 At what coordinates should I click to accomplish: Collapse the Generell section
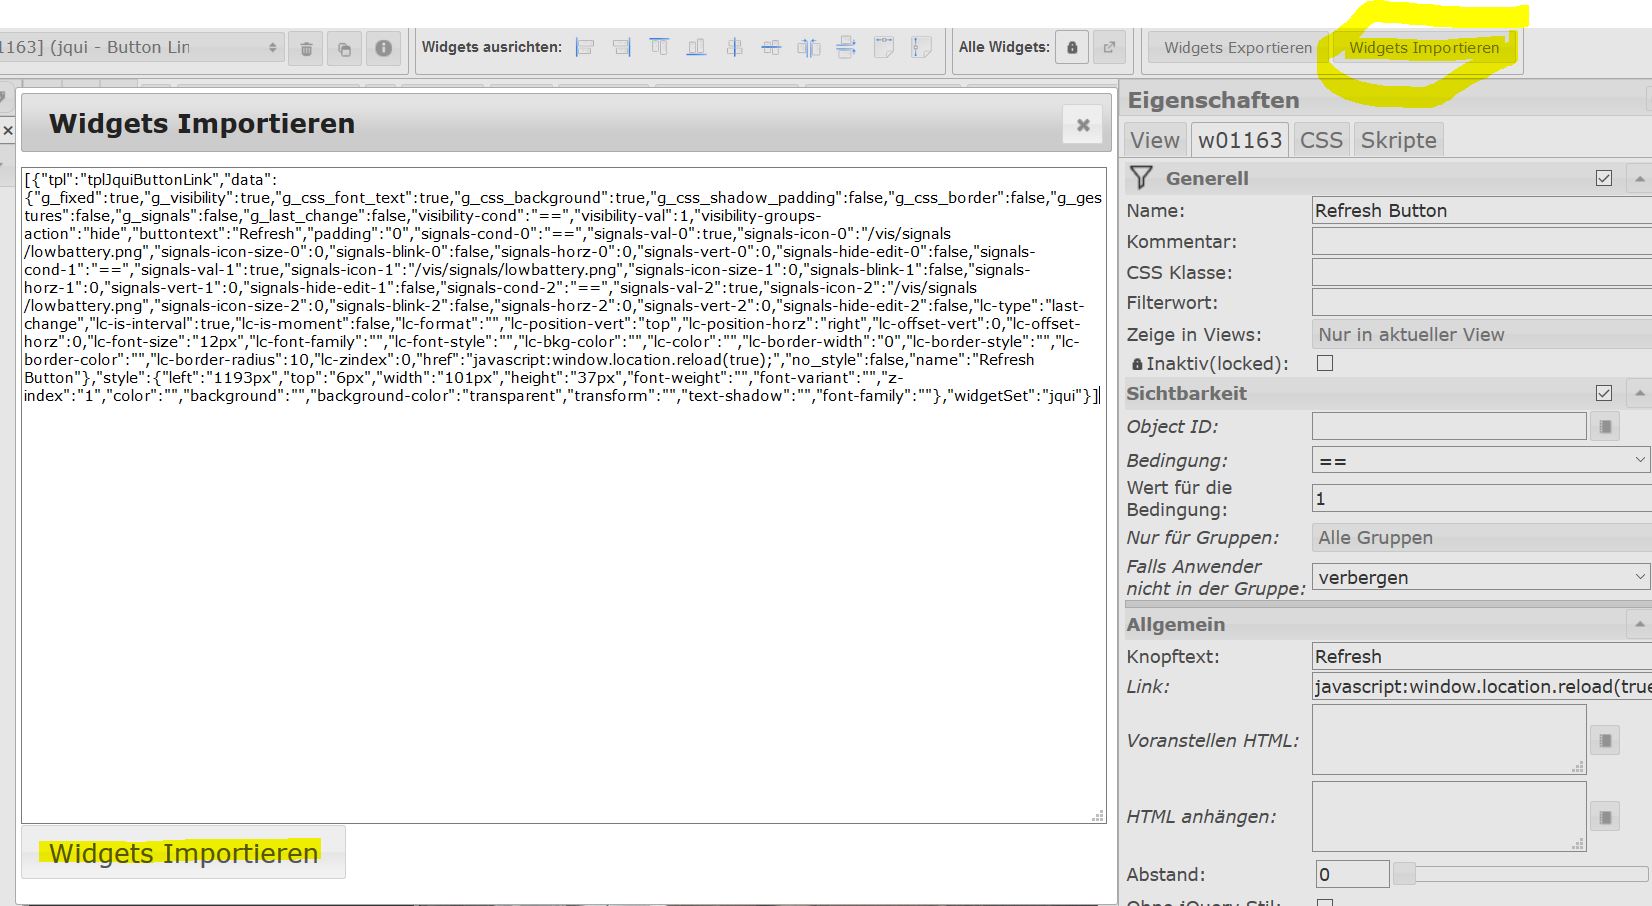coord(1639,179)
